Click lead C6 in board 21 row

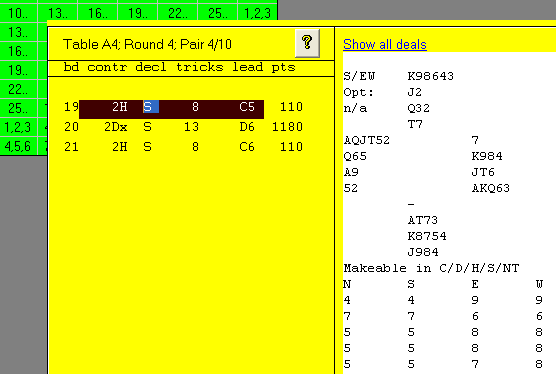pyautogui.click(x=247, y=147)
